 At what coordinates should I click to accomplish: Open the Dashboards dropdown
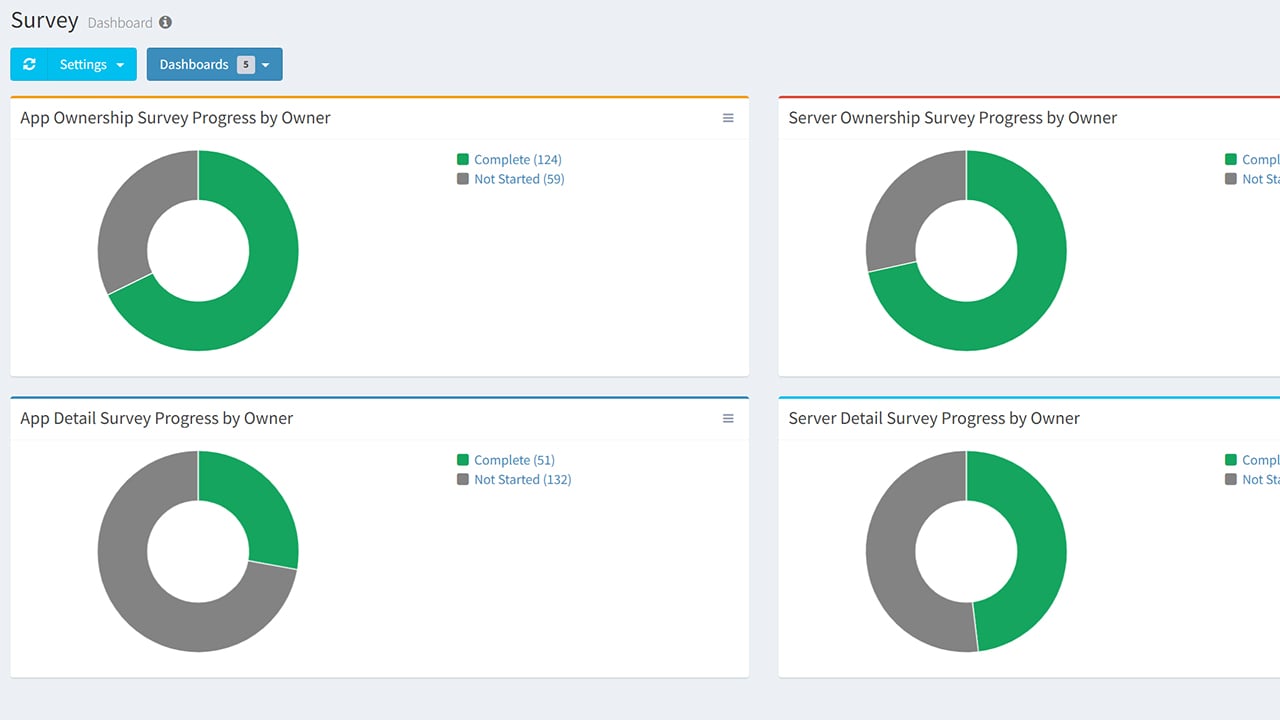[x=214, y=64]
